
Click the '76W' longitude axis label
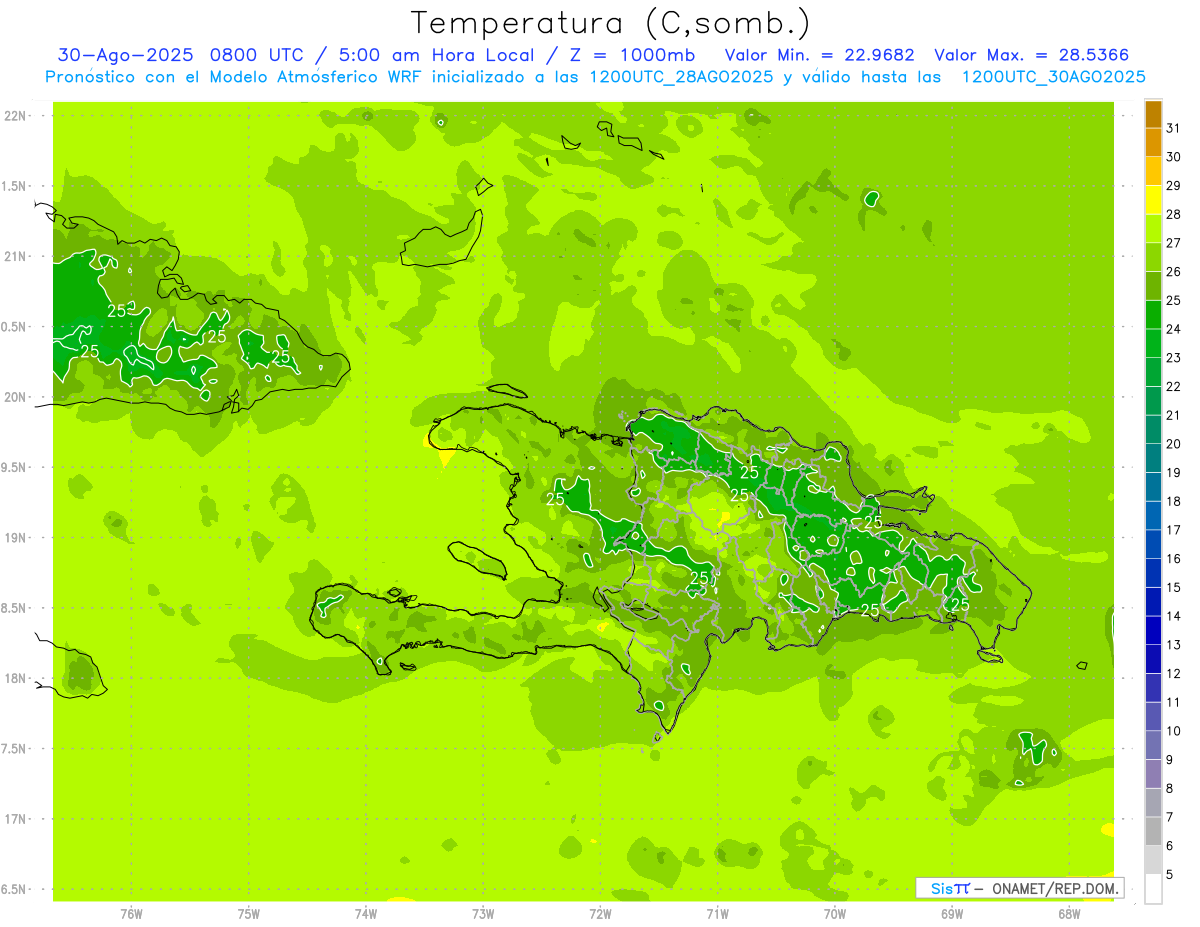point(131,913)
